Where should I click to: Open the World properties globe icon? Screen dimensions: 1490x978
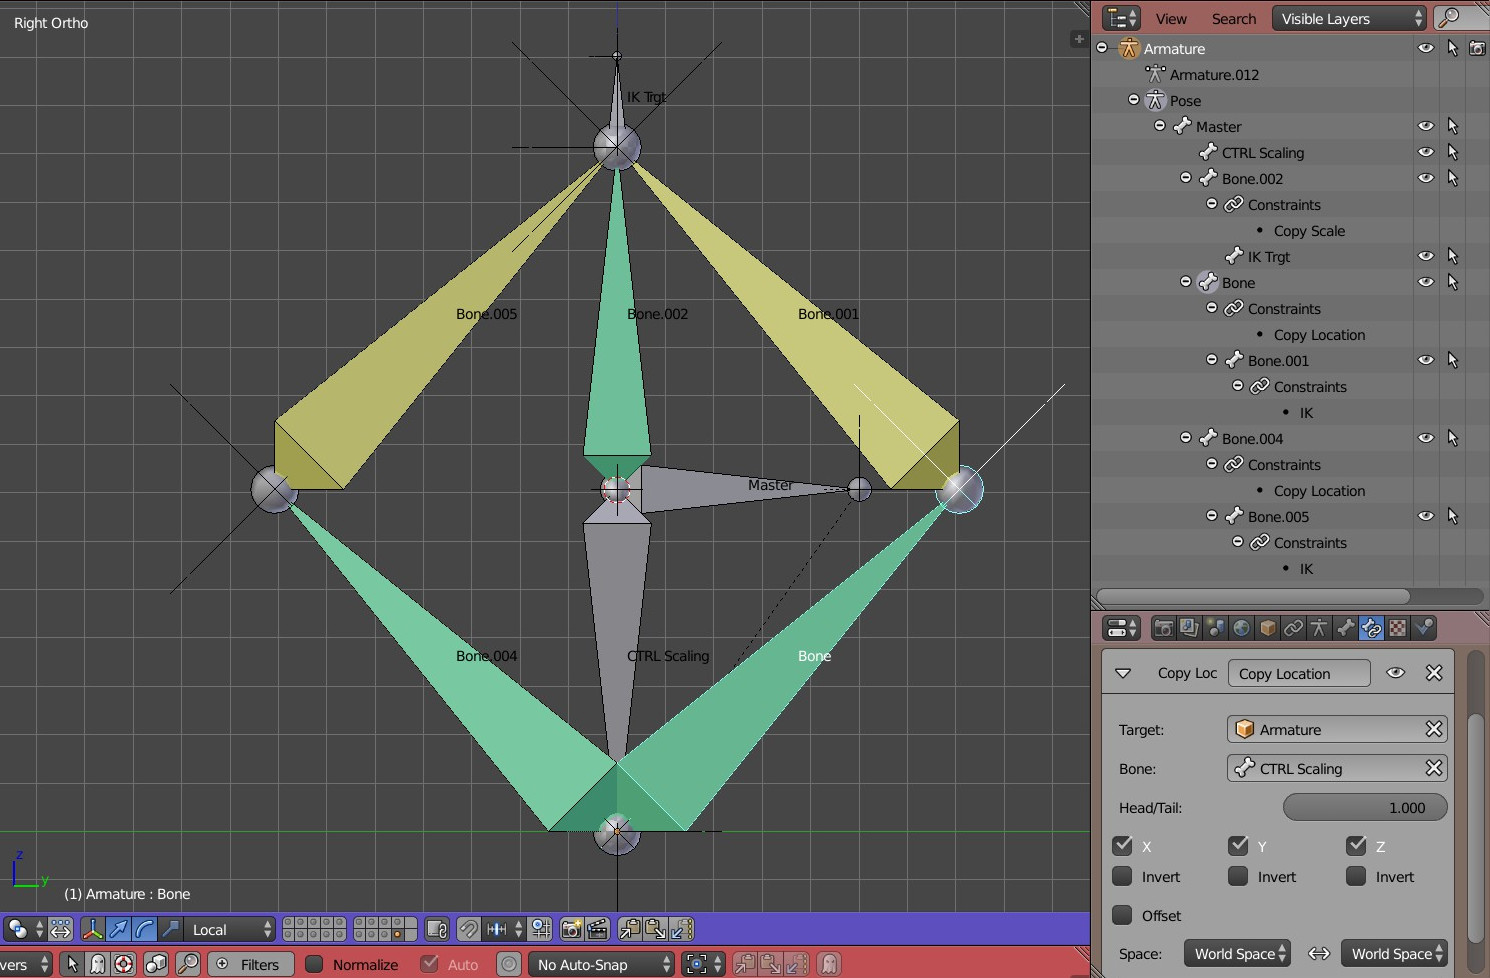[1241, 628]
